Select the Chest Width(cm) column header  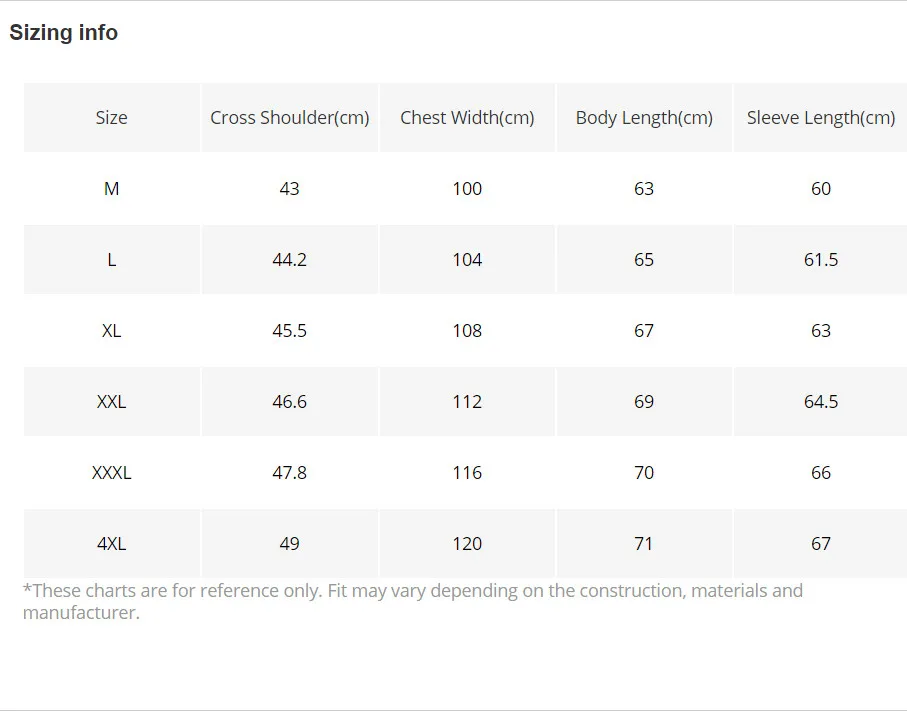[467, 118]
